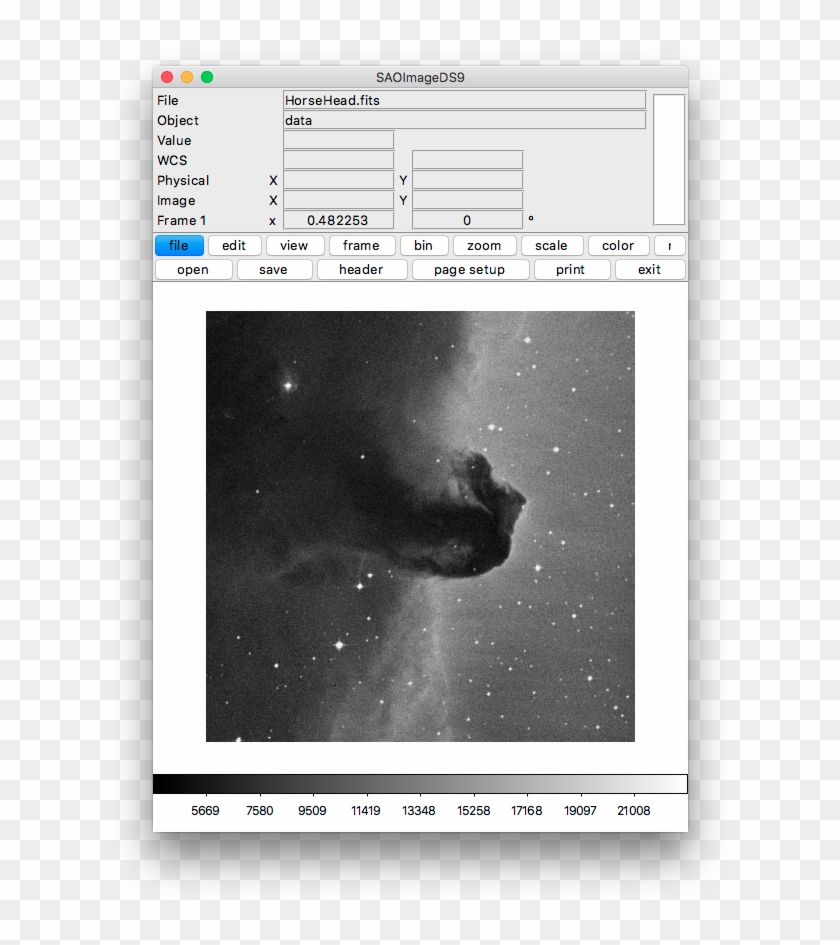
Task: Open the bin menu
Action: (423, 245)
